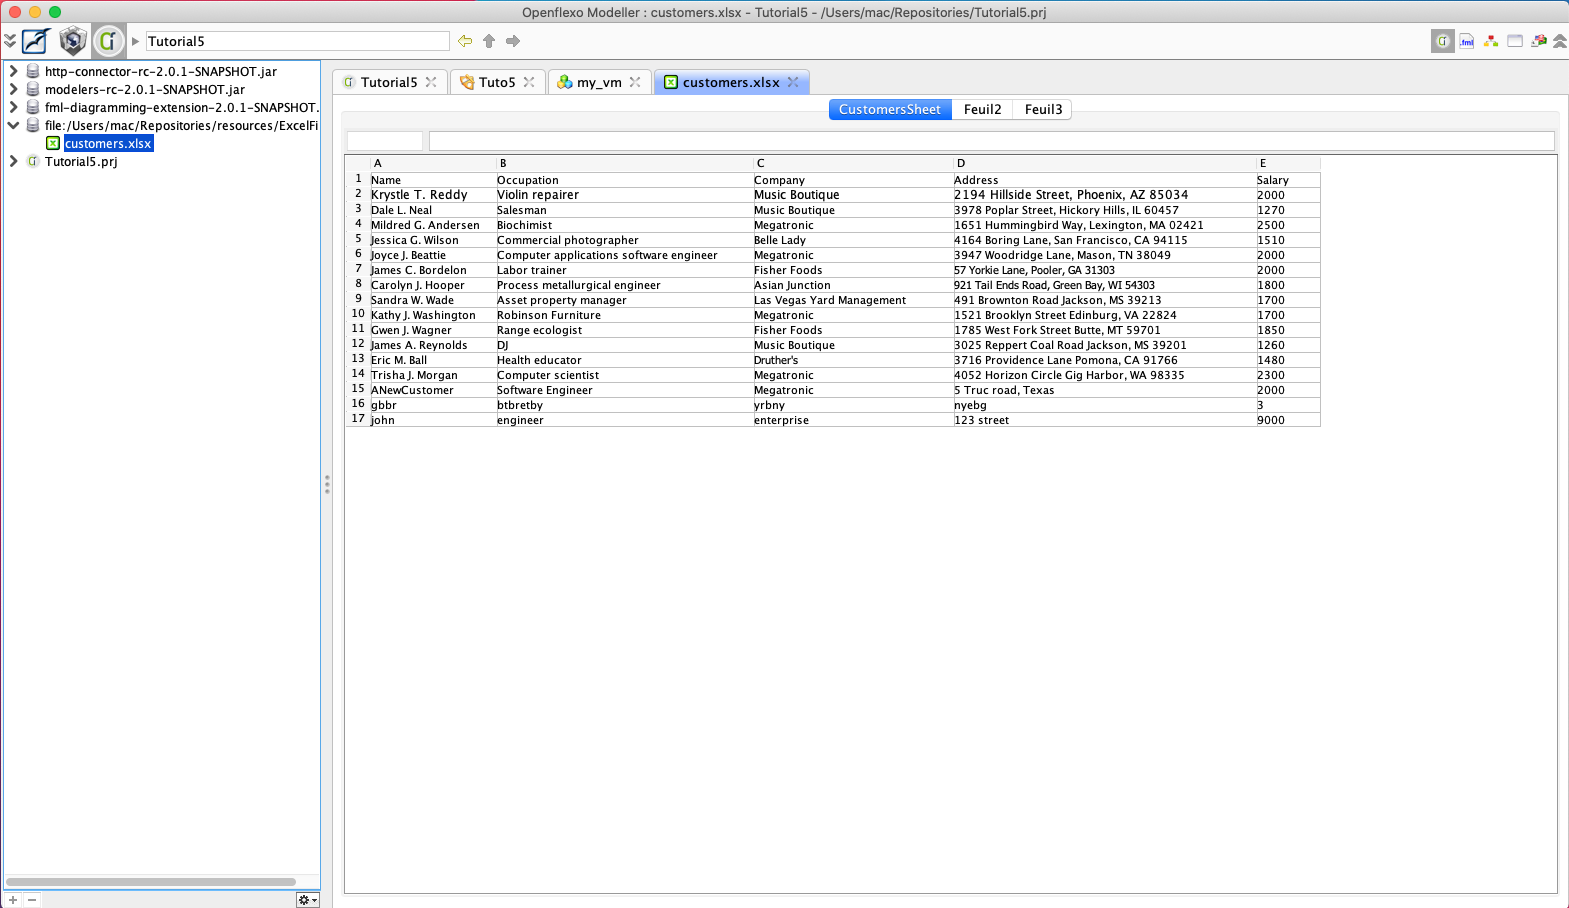Go forward with the right arrow
This screenshot has width=1569, height=908.
[x=513, y=41]
